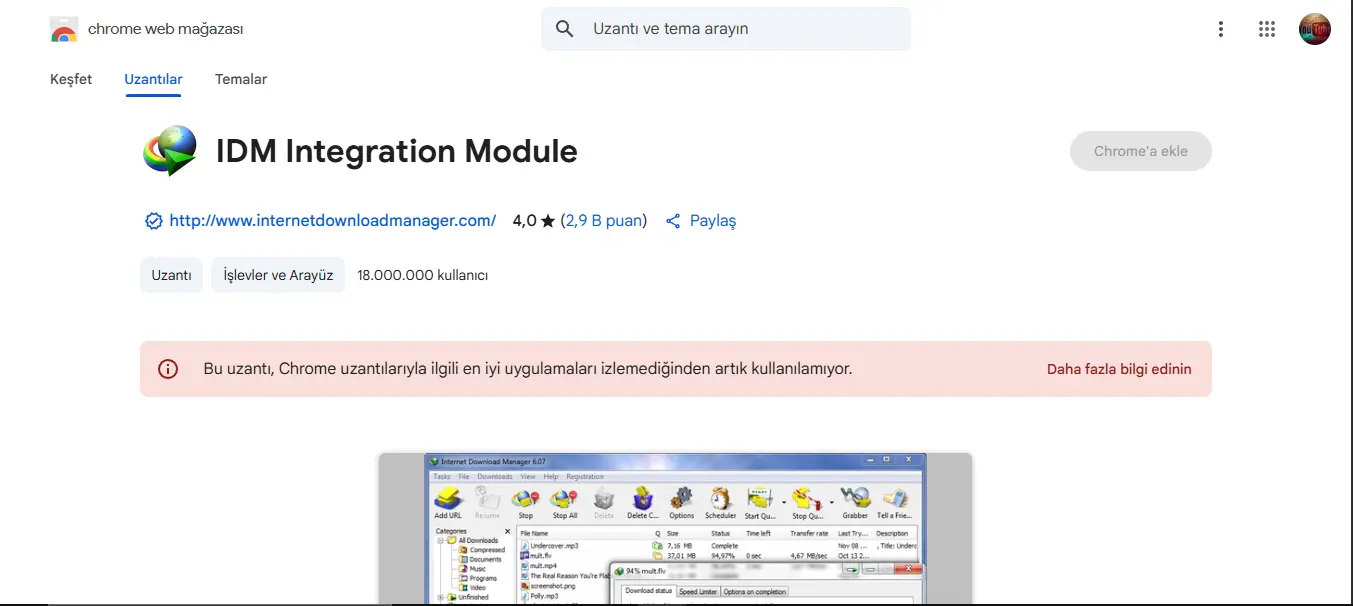The width and height of the screenshot is (1353, 606).
Task: Open the '2,9 B puan' reviews link
Action: click(604, 220)
